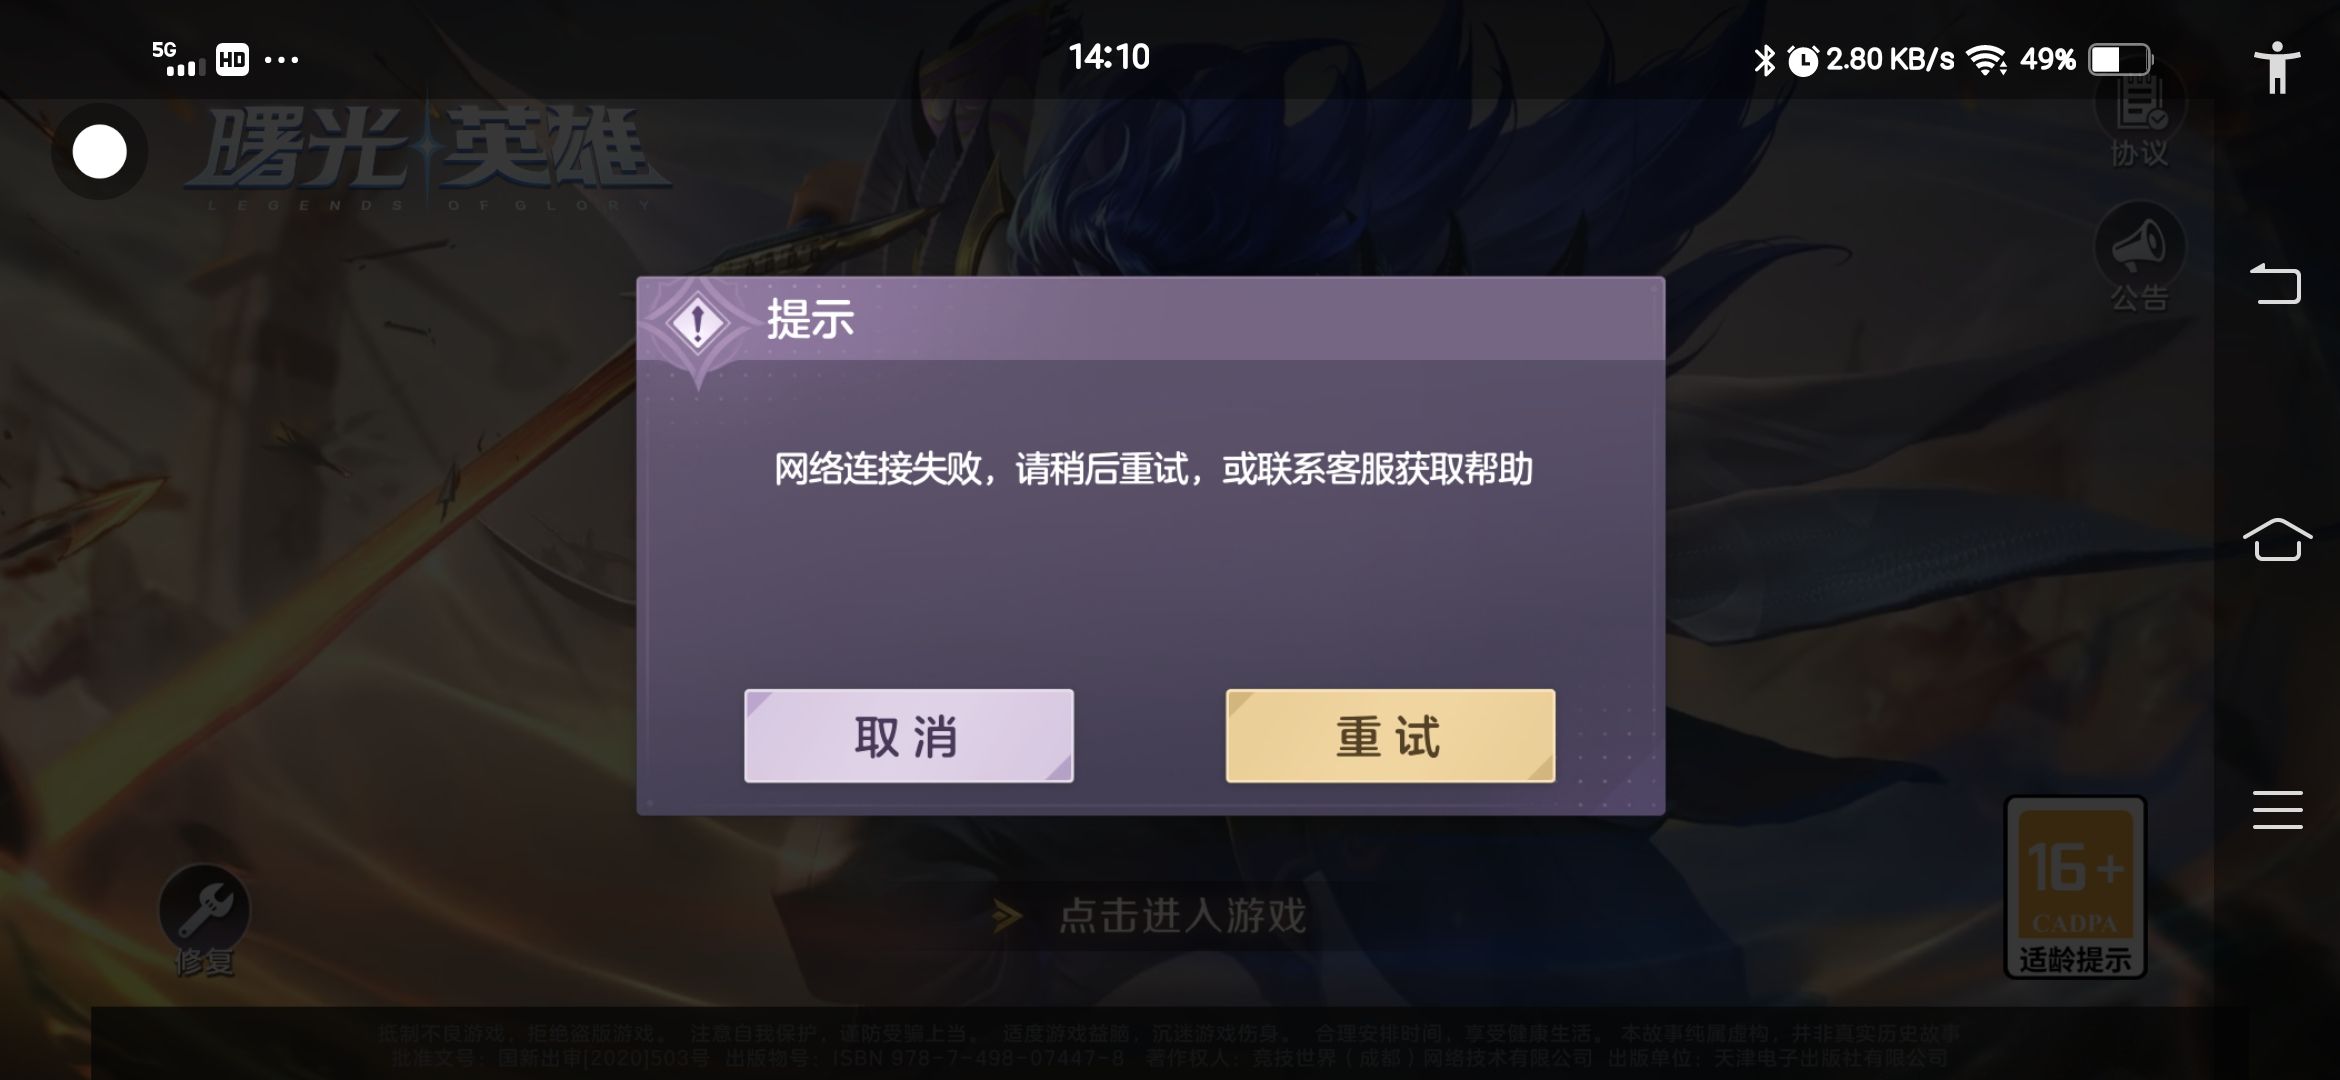Tap the battery indicator in status bar
This screenshot has width=2340, height=1080.
click(2120, 60)
